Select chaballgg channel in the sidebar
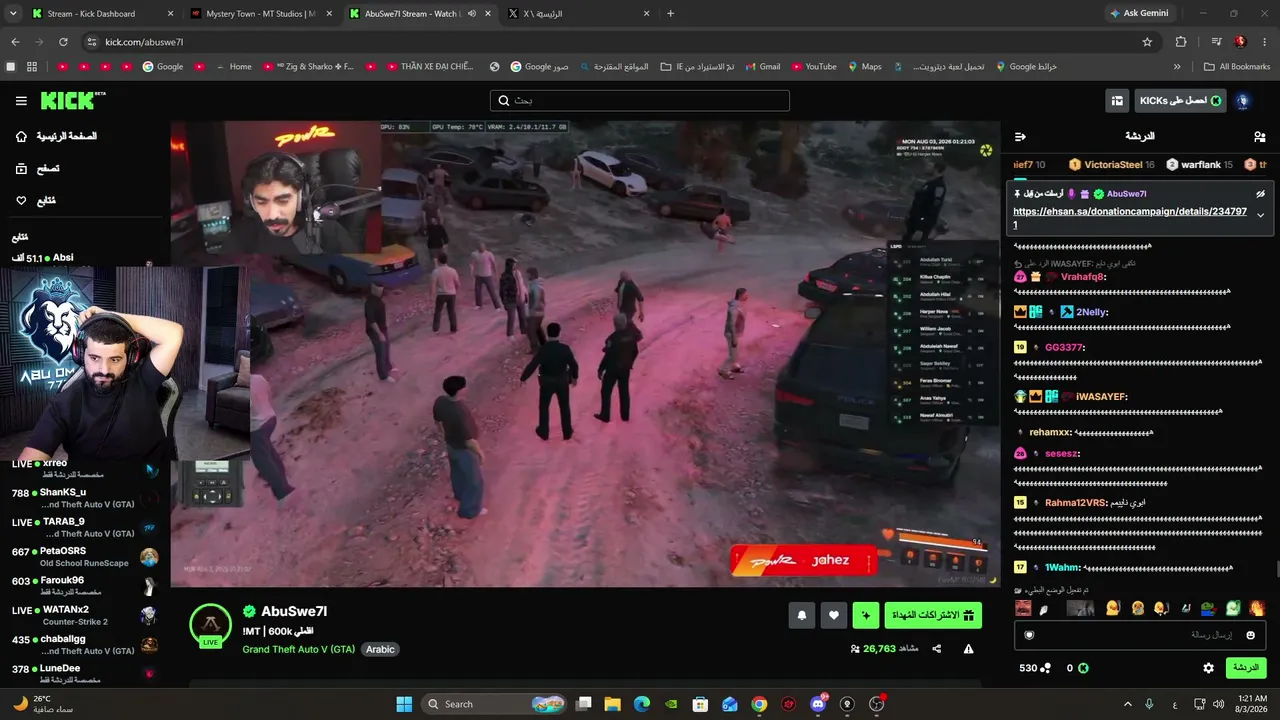 (x=85, y=645)
